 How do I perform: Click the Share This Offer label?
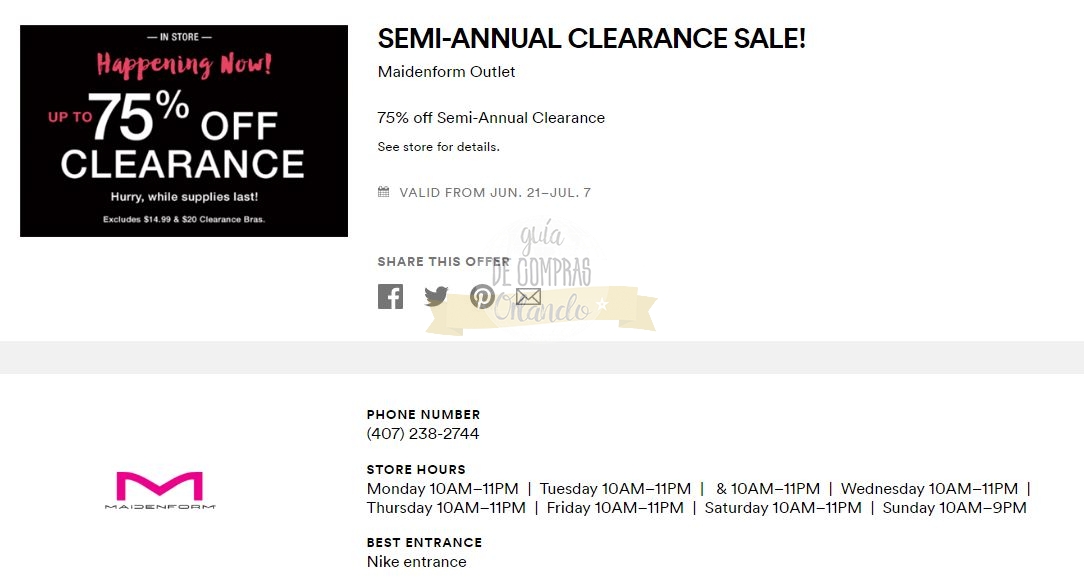[x=443, y=262]
